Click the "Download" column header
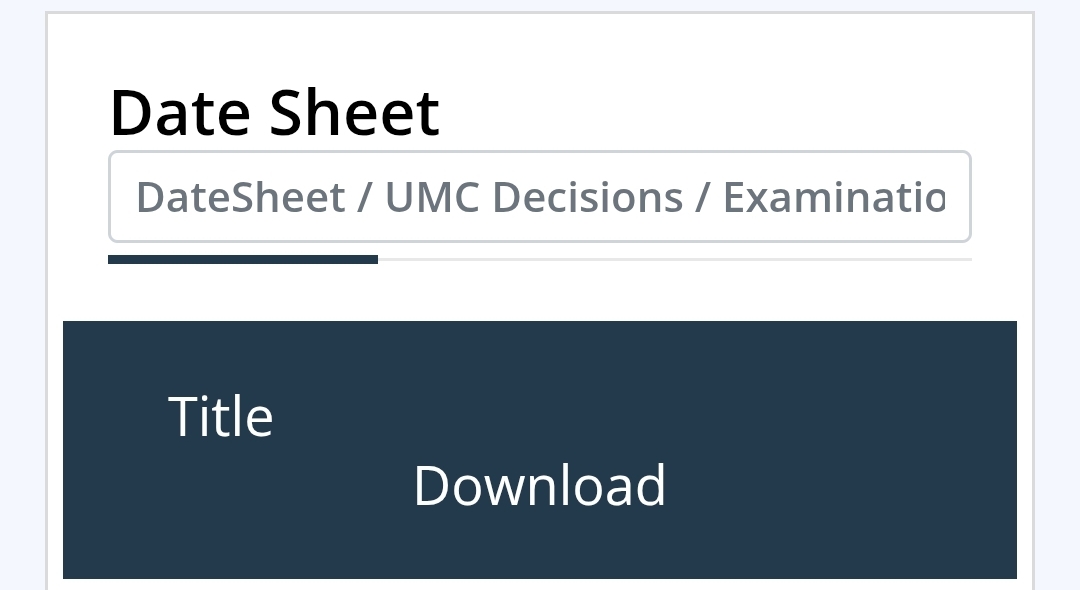The image size is (1080, 590). tap(539, 485)
